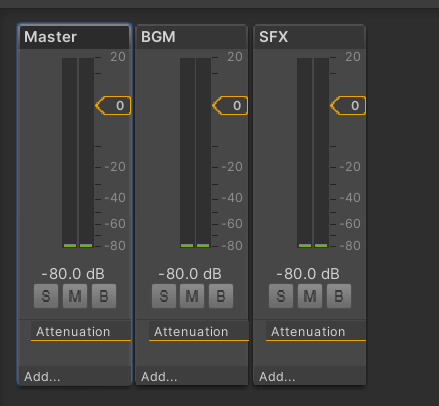439x406 pixels.
Task: Open Add effect menu on BGM
Action: point(192,376)
